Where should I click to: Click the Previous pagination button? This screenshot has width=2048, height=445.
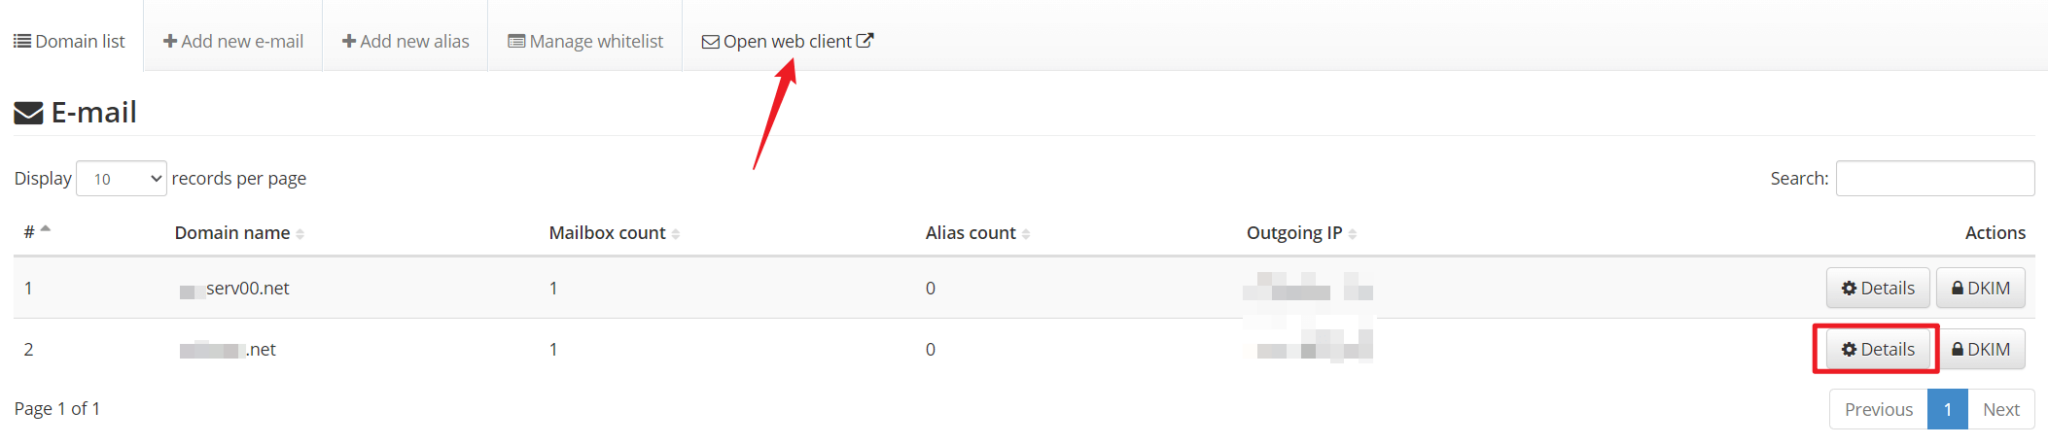[1878, 409]
